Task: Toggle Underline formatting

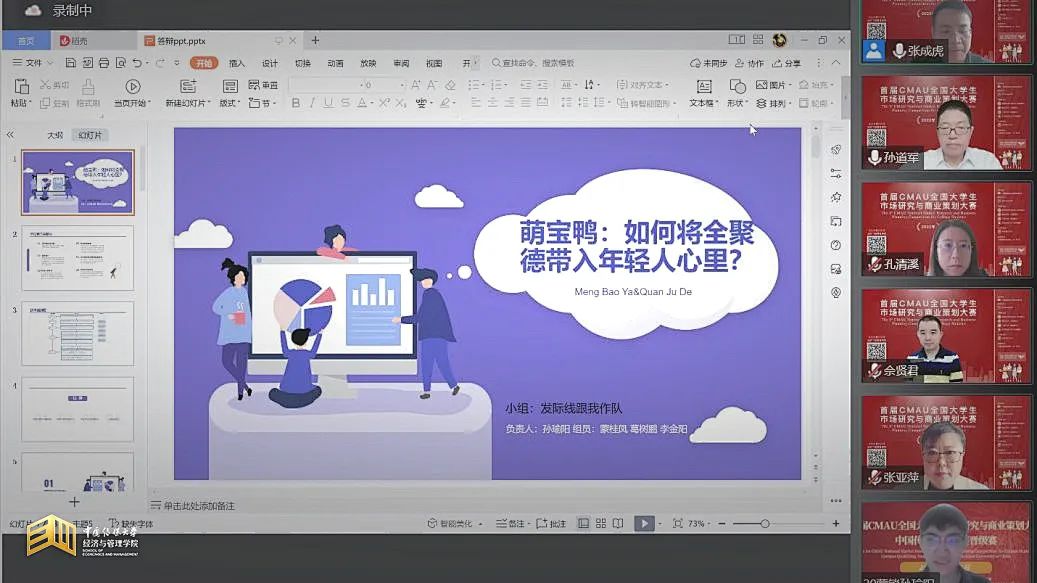Action: click(328, 103)
